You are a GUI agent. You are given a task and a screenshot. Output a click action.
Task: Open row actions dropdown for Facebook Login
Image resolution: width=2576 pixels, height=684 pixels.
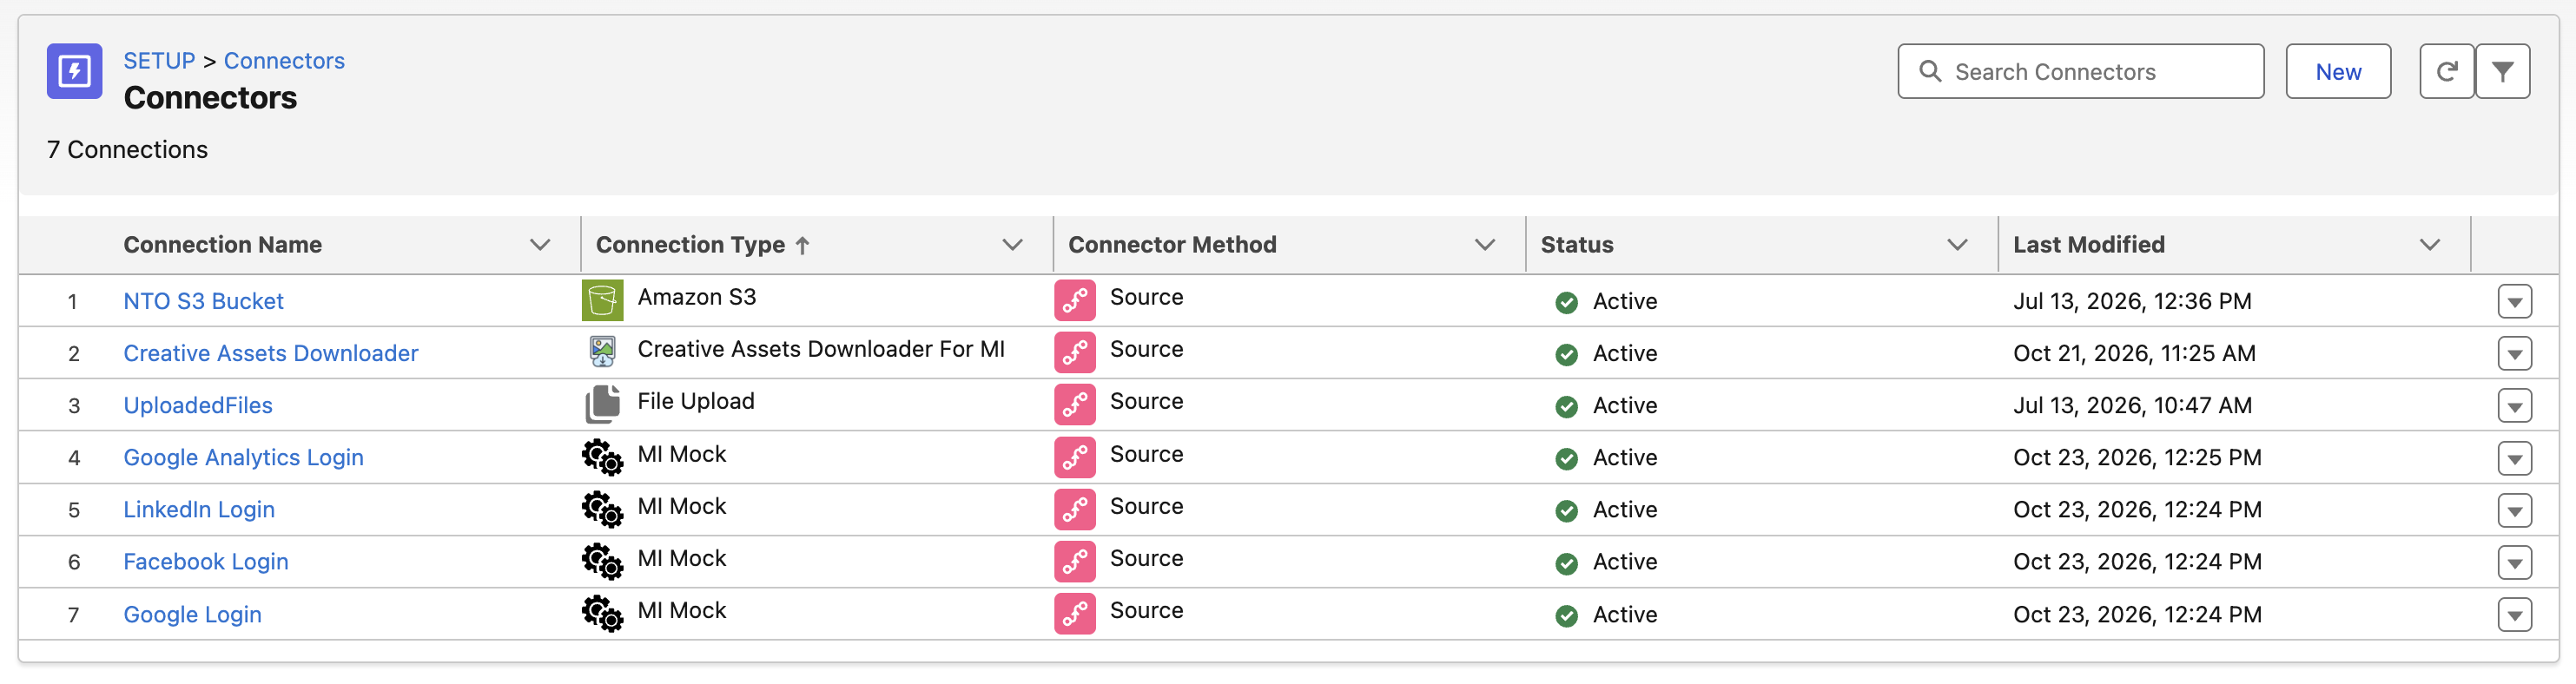click(2514, 562)
